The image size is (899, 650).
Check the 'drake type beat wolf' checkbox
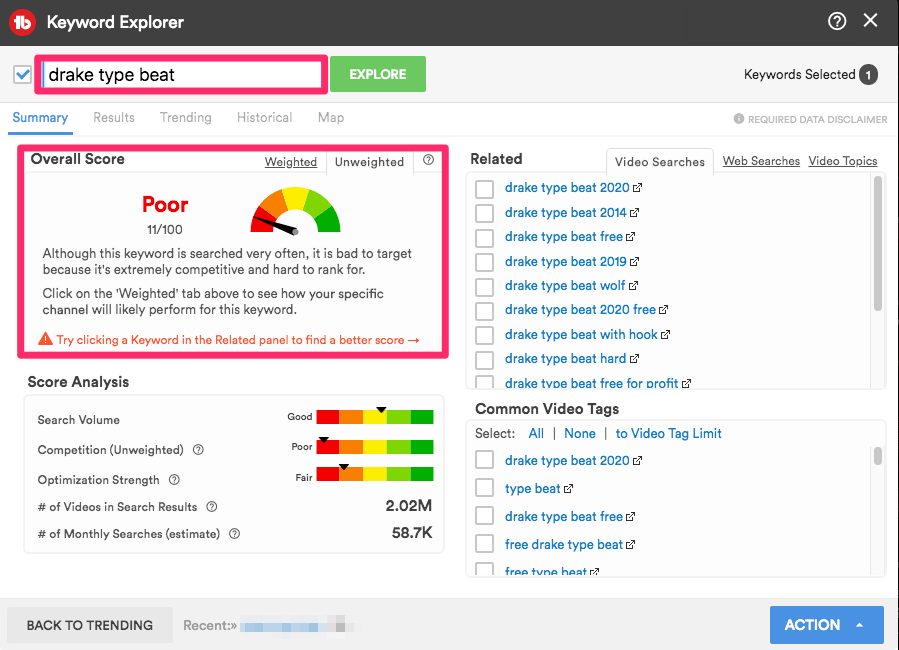coord(484,286)
